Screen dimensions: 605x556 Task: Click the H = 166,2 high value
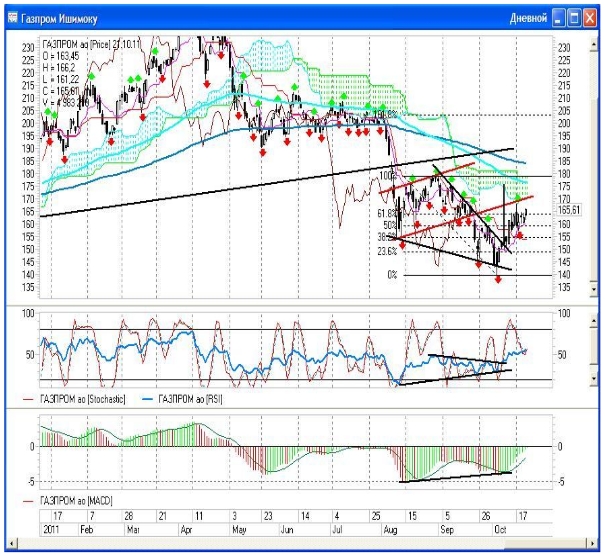point(59,68)
